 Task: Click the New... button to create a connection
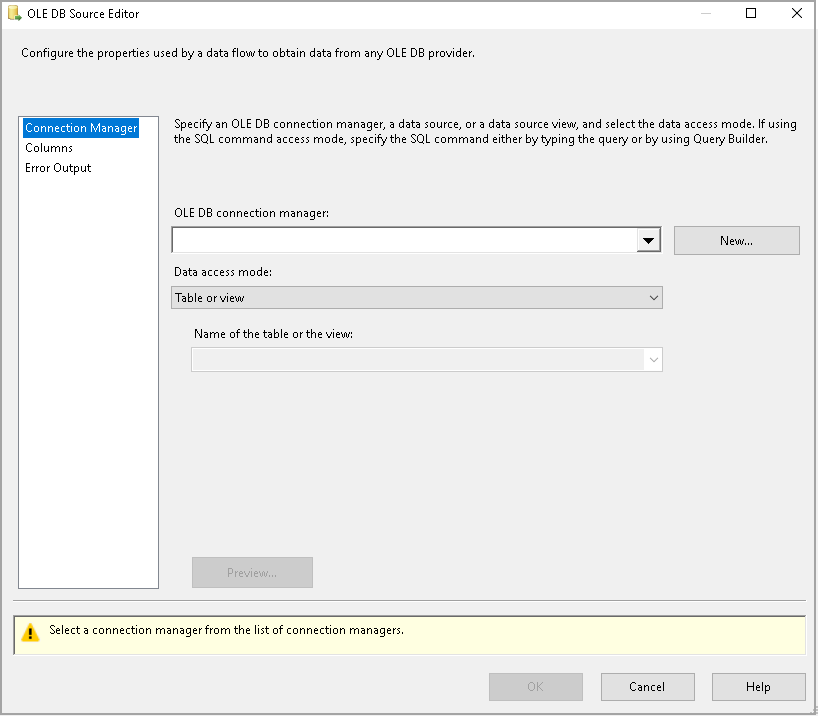(736, 240)
